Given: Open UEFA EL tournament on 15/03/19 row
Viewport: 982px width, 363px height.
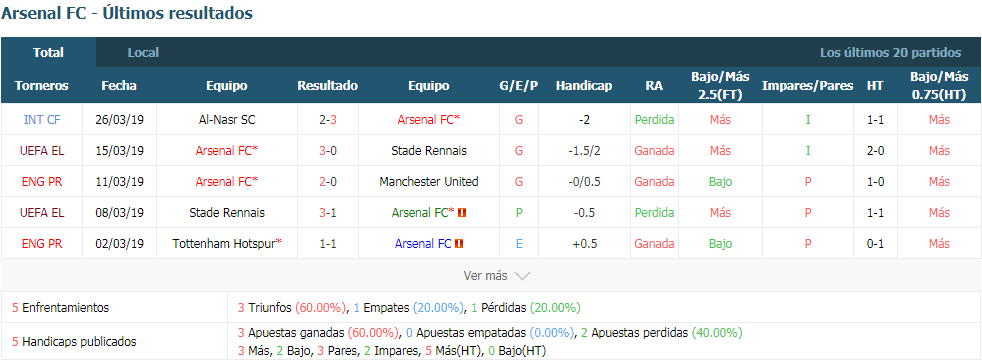Looking at the screenshot, I should (42, 151).
